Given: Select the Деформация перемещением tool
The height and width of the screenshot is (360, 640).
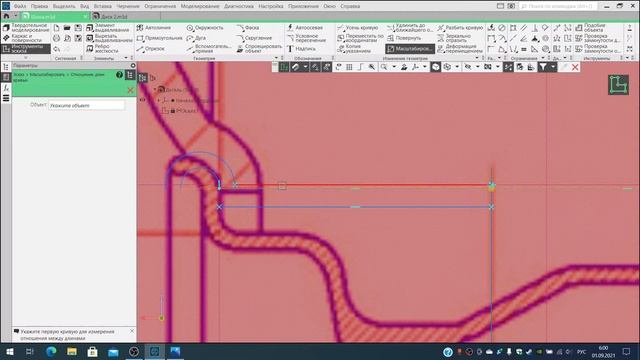Looking at the screenshot, I should click(x=460, y=49).
